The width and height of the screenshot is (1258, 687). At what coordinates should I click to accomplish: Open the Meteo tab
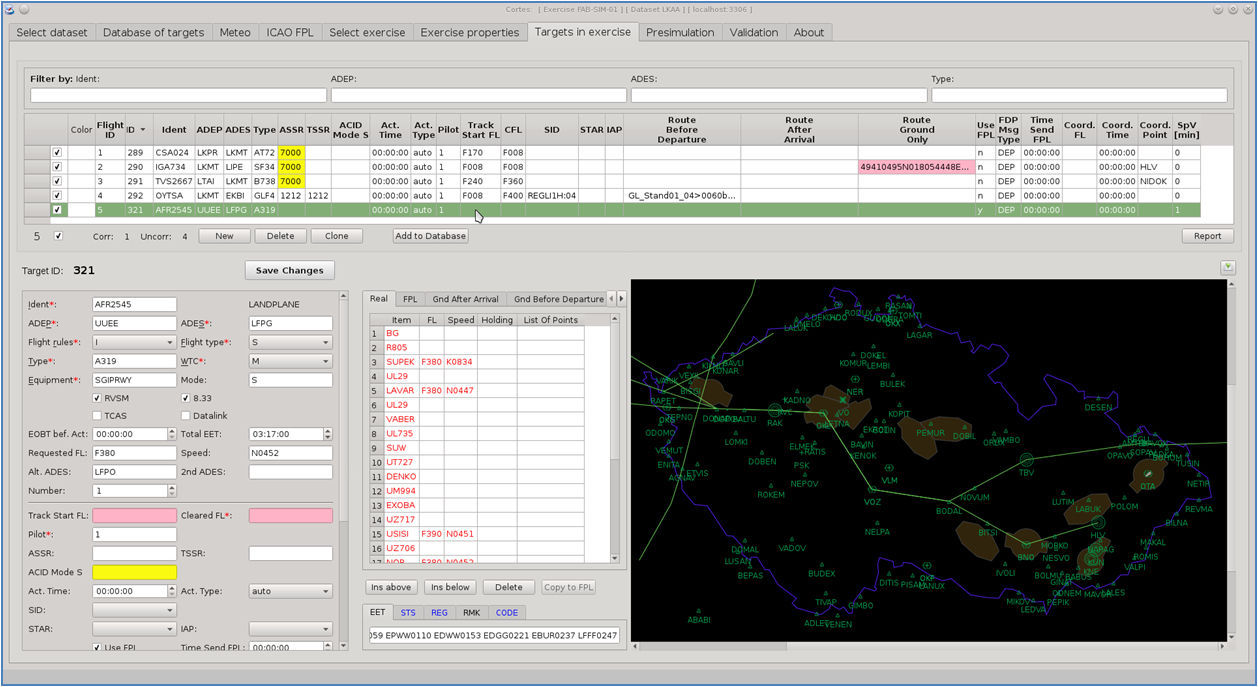tap(235, 32)
